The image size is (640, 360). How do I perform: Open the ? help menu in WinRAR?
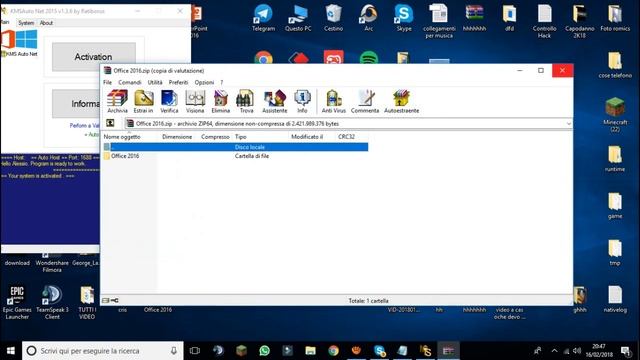(222, 82)
